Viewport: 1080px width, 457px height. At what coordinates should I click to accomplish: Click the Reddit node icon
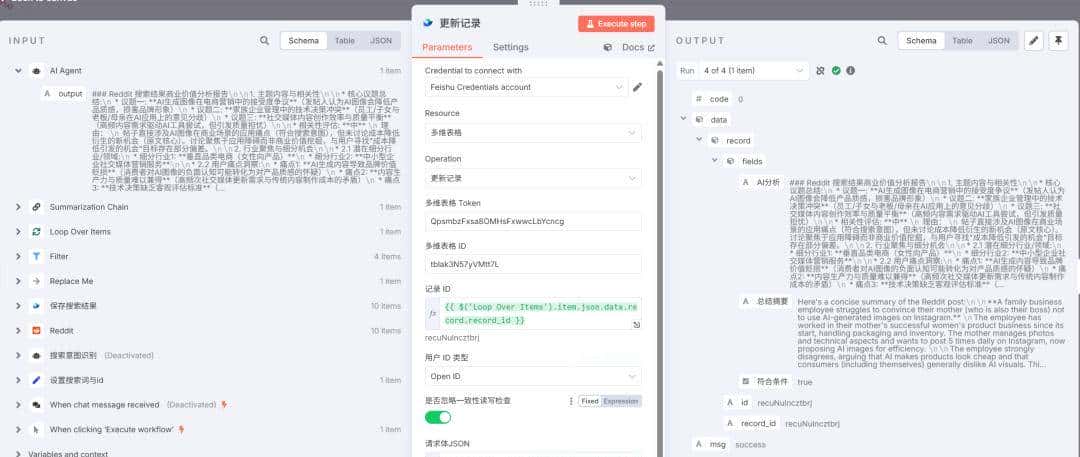(37, 331)
